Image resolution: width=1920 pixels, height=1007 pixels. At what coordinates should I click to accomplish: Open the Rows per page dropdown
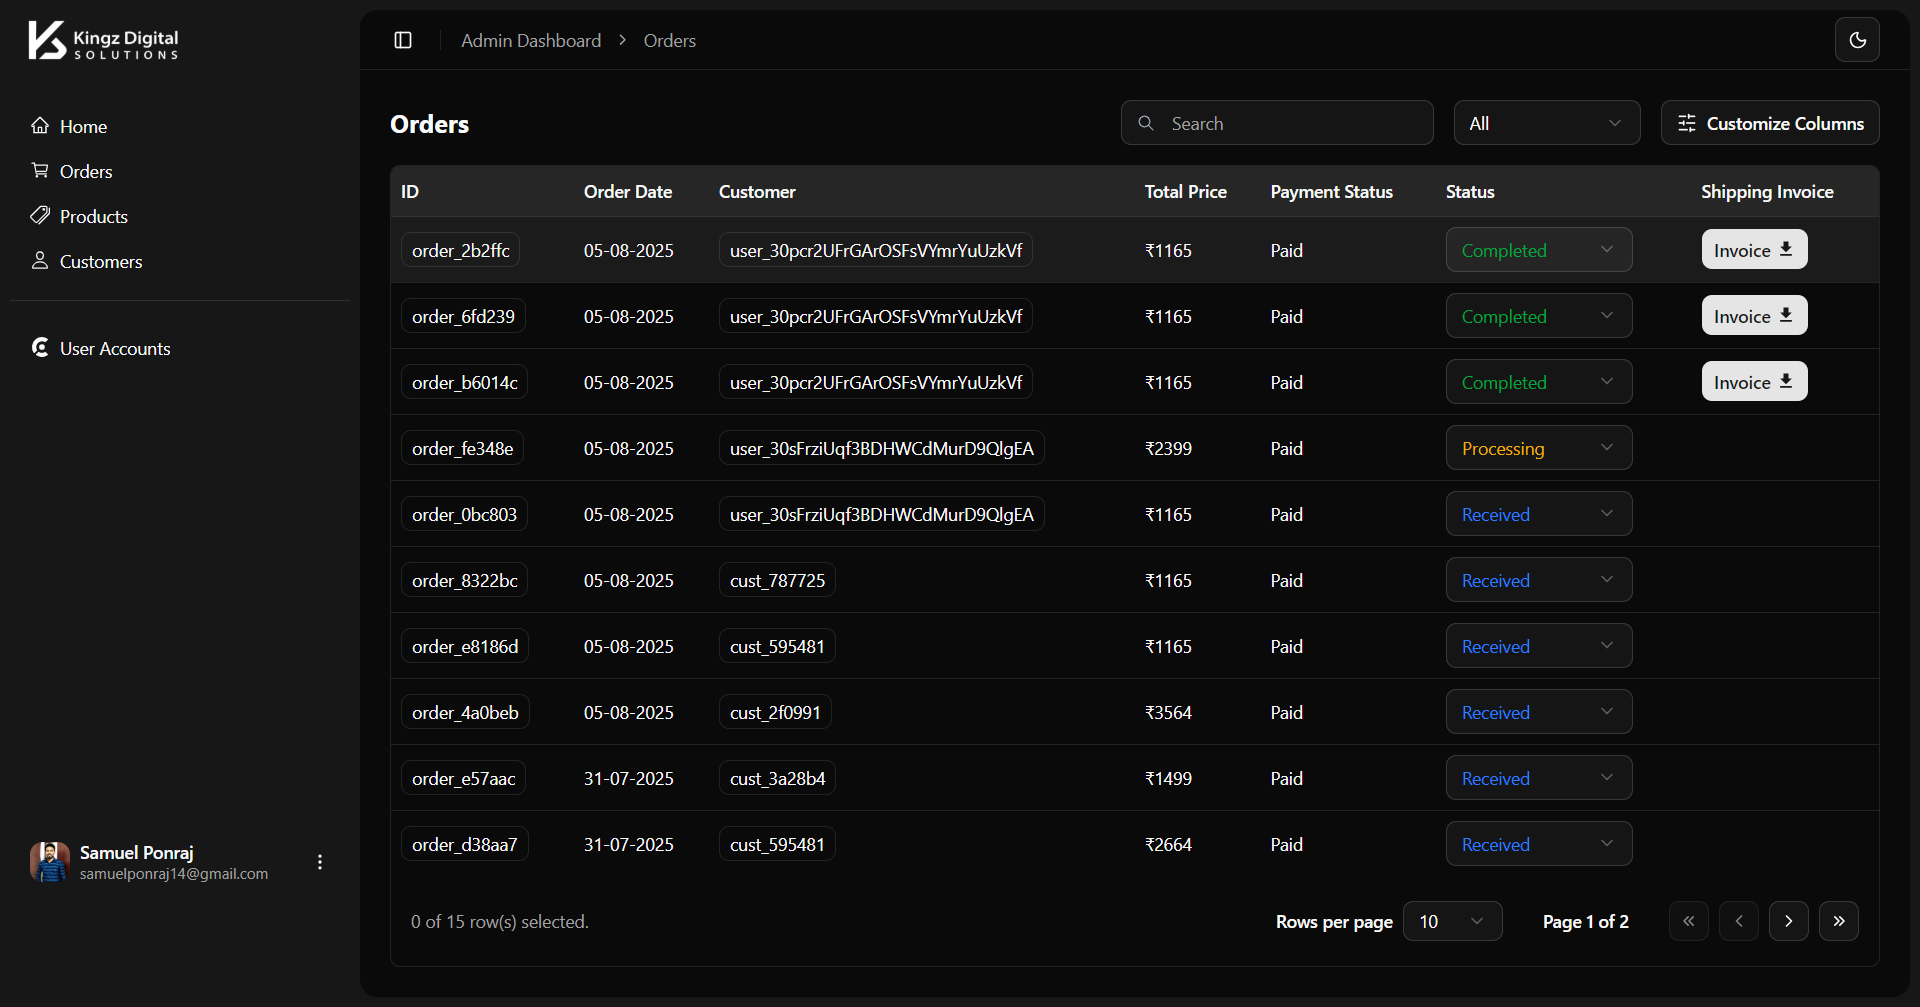1452,921
